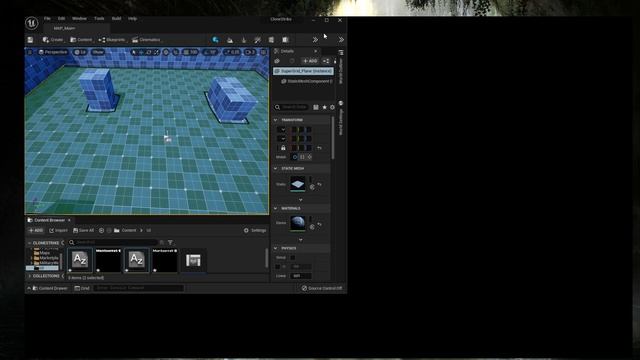Viewport: 640px width, 360px height.
Task: Close the Details panel tab
Action: coord(316,51)
